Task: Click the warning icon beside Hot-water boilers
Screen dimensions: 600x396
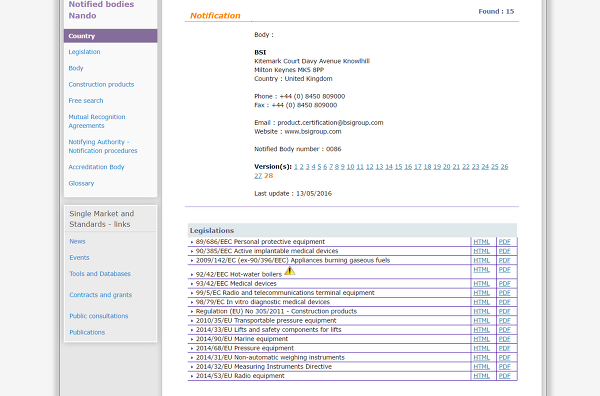Action: tap(290, 271)
